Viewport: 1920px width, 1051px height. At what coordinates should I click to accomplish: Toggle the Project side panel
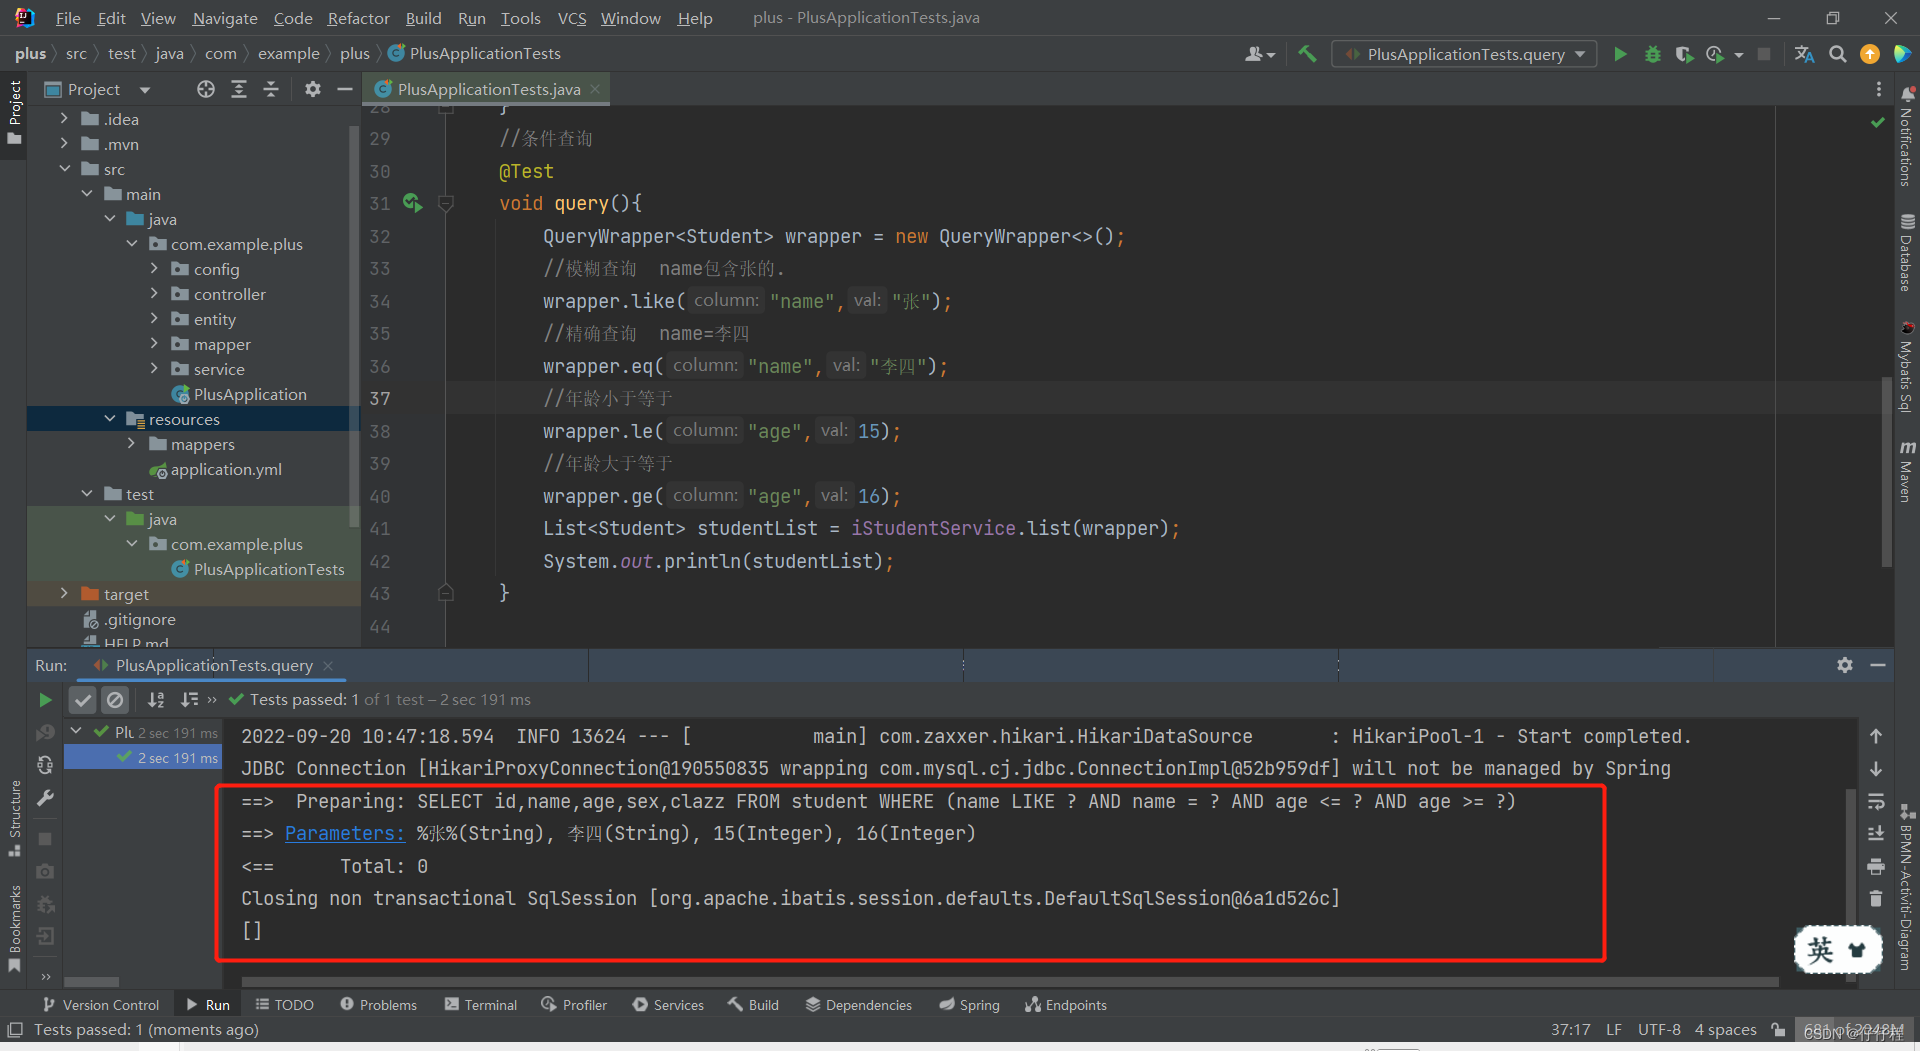click(14, 111)
